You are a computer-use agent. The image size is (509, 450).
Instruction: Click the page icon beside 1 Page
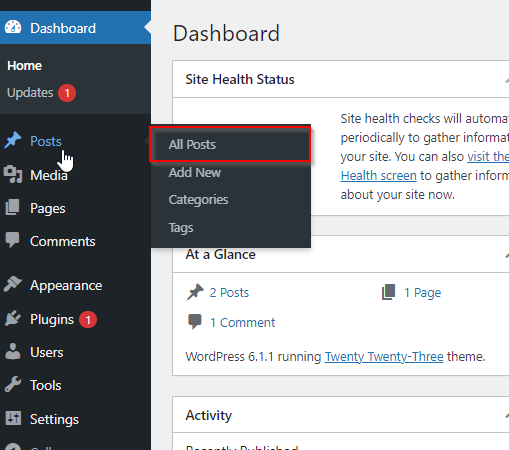click(x=388, y=292)
